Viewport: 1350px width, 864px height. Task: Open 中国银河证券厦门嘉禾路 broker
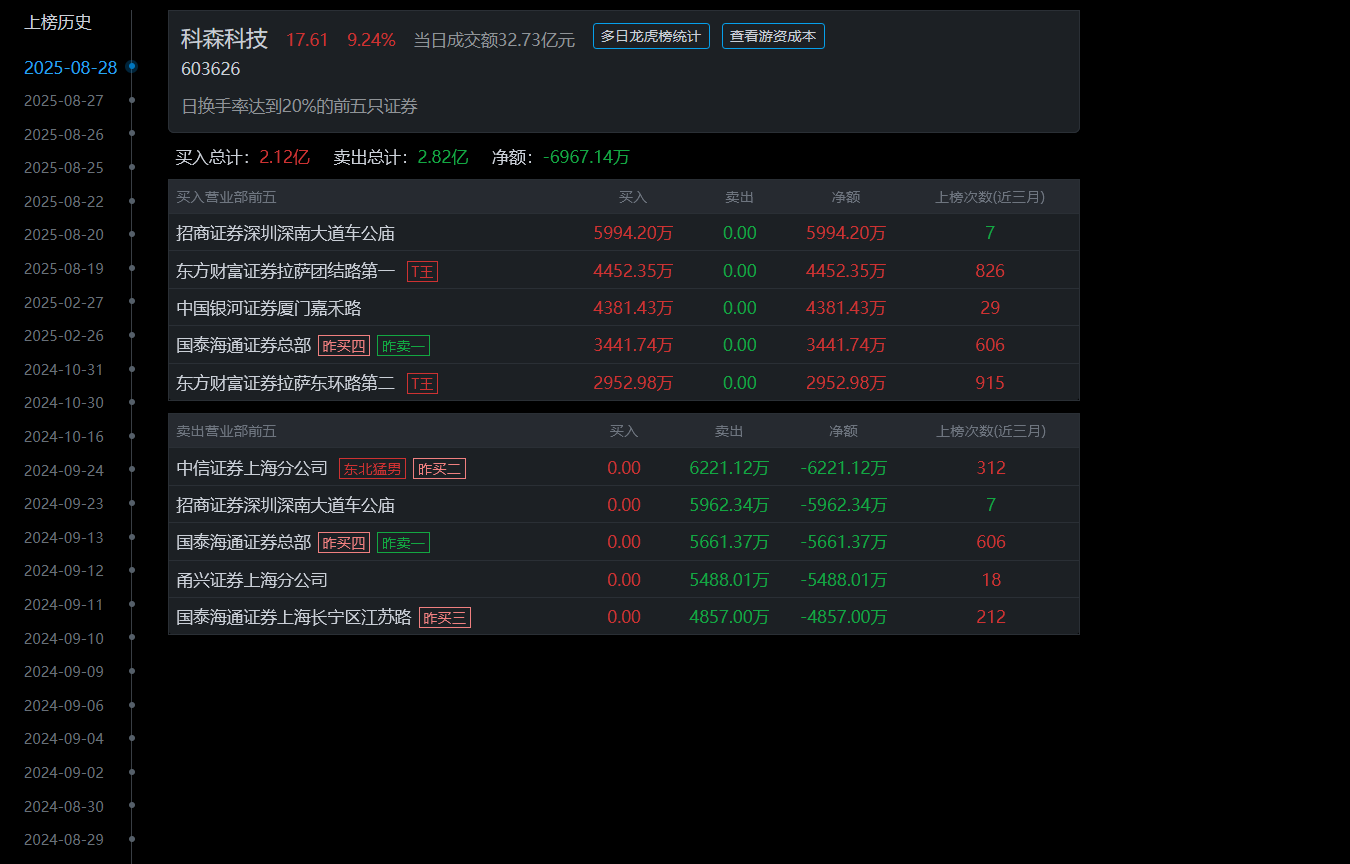[x=269, y=308]
